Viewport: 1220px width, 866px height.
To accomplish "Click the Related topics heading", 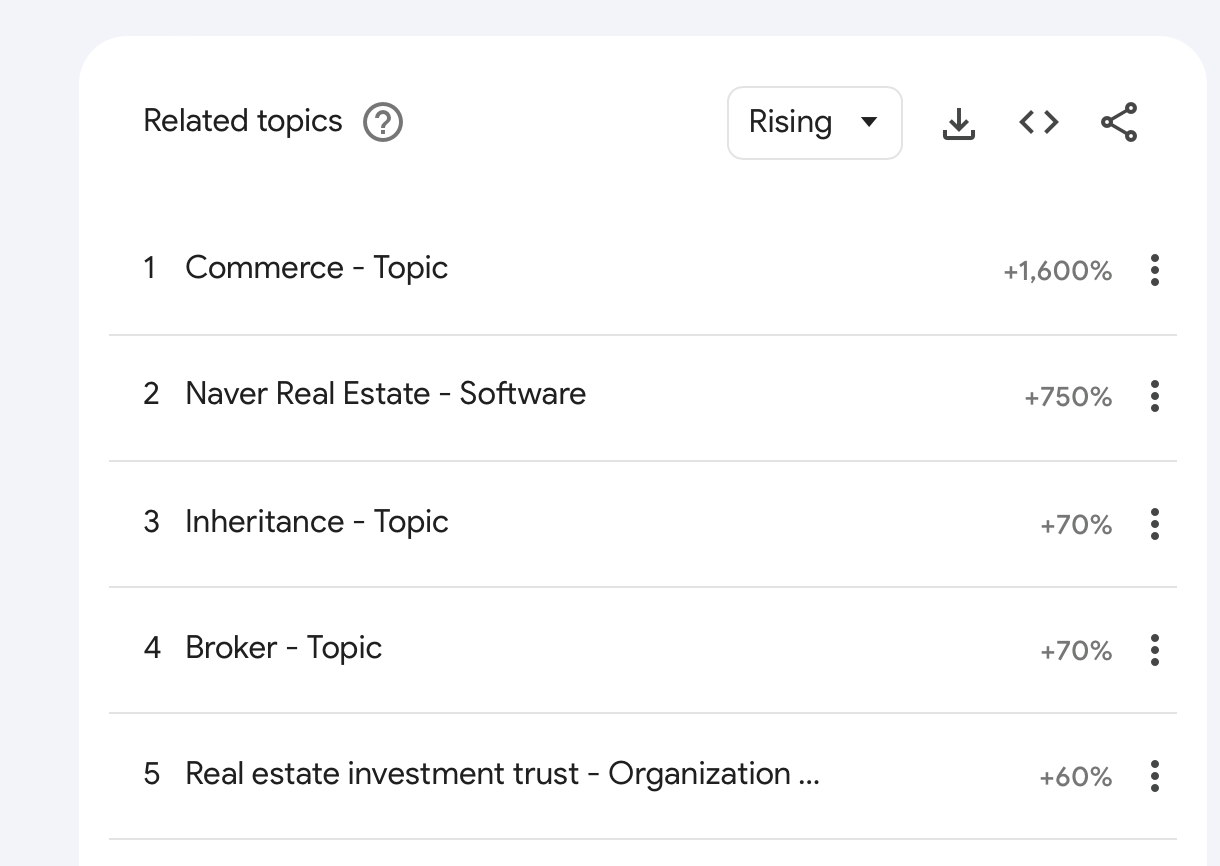I will tap(243, 120).
